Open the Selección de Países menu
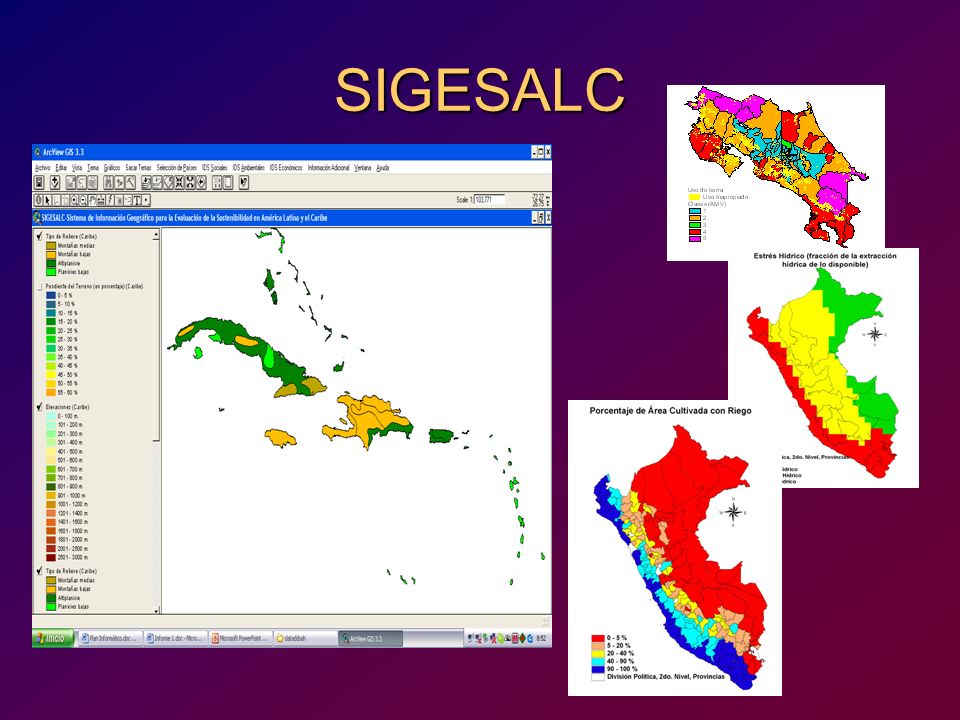Viewport: 960px width, 720px height. pyautogui.click(x=176, y=167)
